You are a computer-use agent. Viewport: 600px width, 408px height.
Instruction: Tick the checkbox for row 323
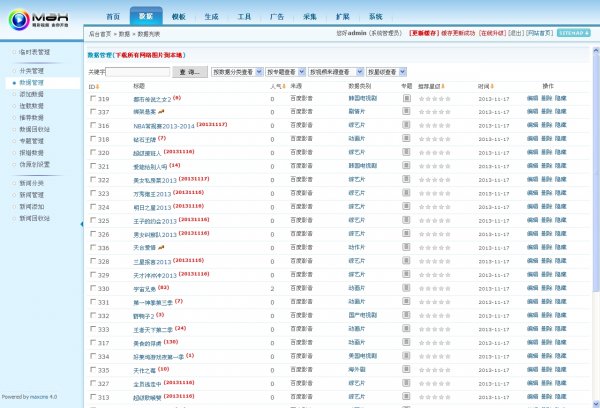click(93, 193)
